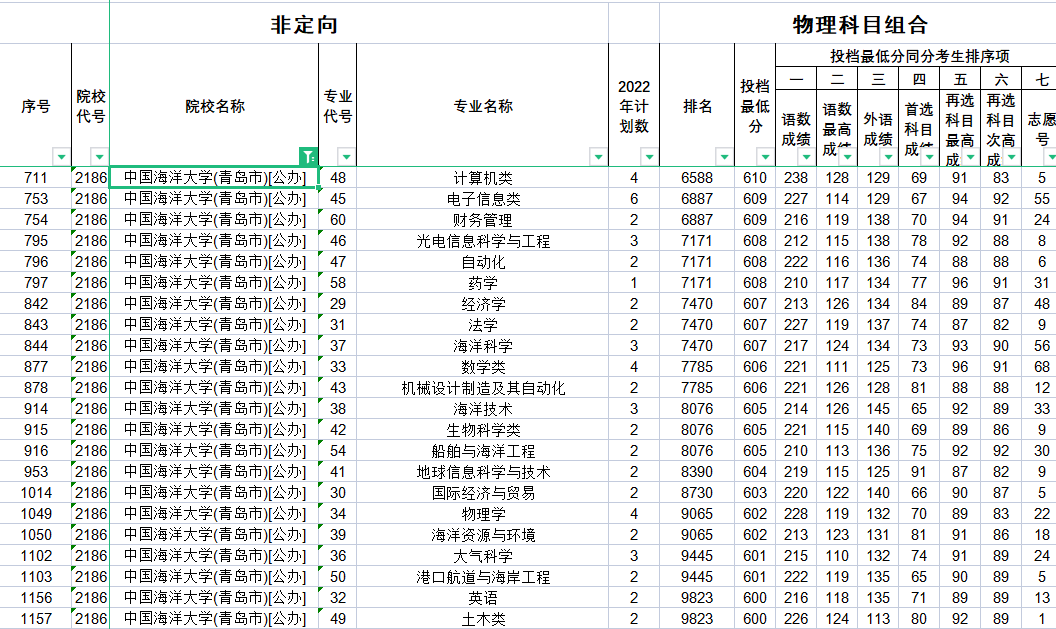Select the 财务管理 major cell
This screenshot has height=629, width=1056.
[x=482, y=220]
